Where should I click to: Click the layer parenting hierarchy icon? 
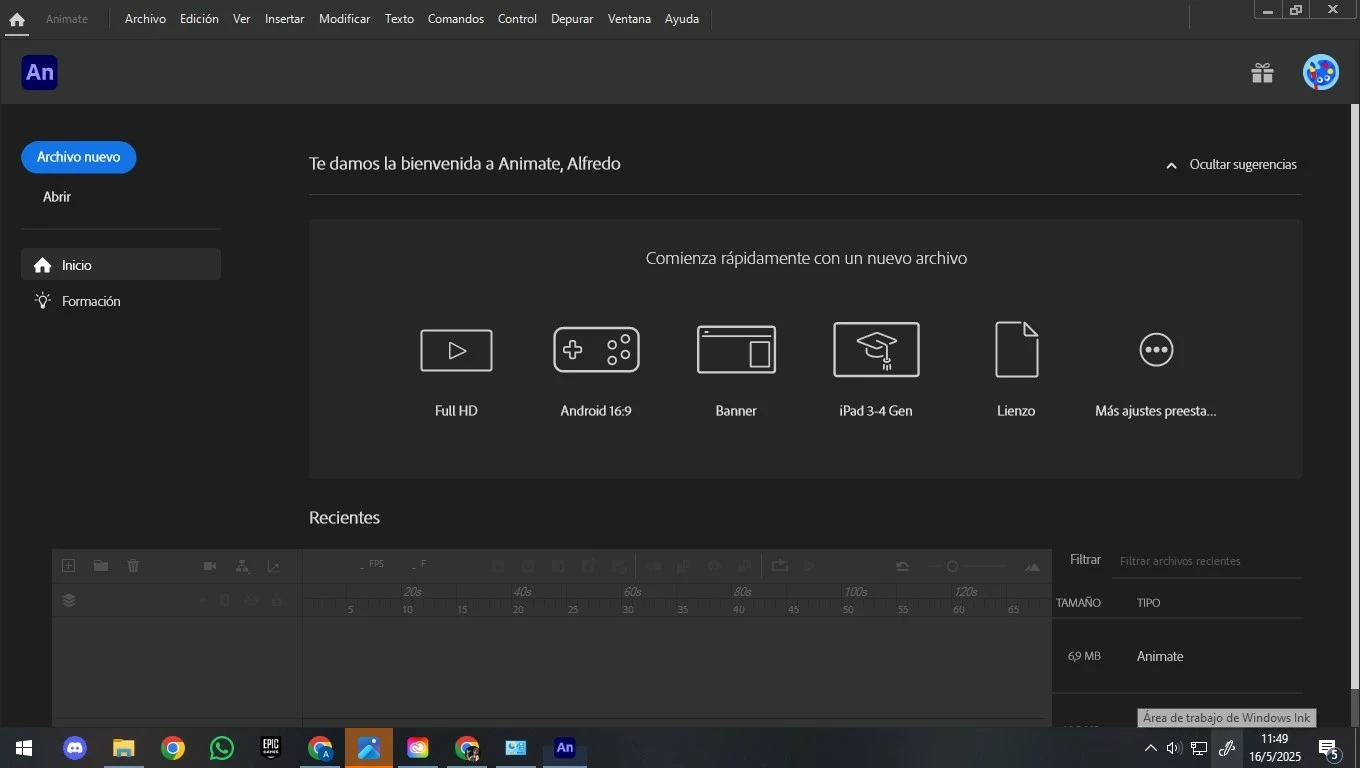point(242,566)
